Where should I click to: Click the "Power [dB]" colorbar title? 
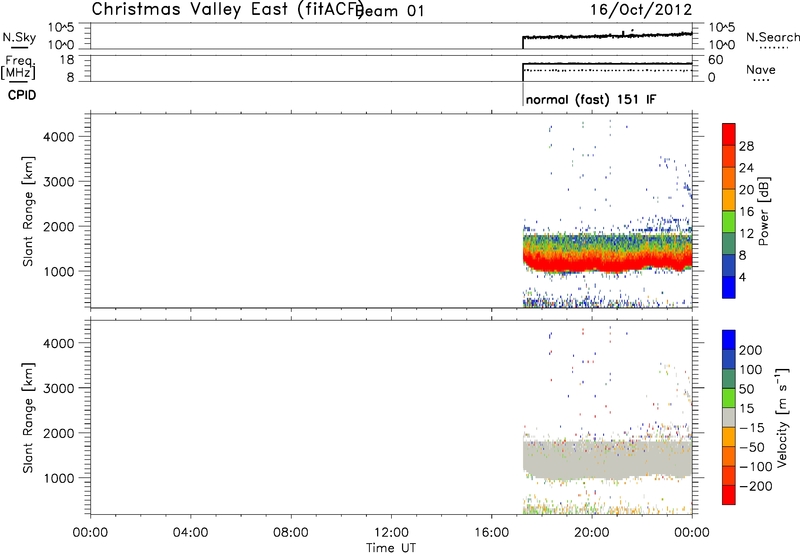[x=763, y=211]
